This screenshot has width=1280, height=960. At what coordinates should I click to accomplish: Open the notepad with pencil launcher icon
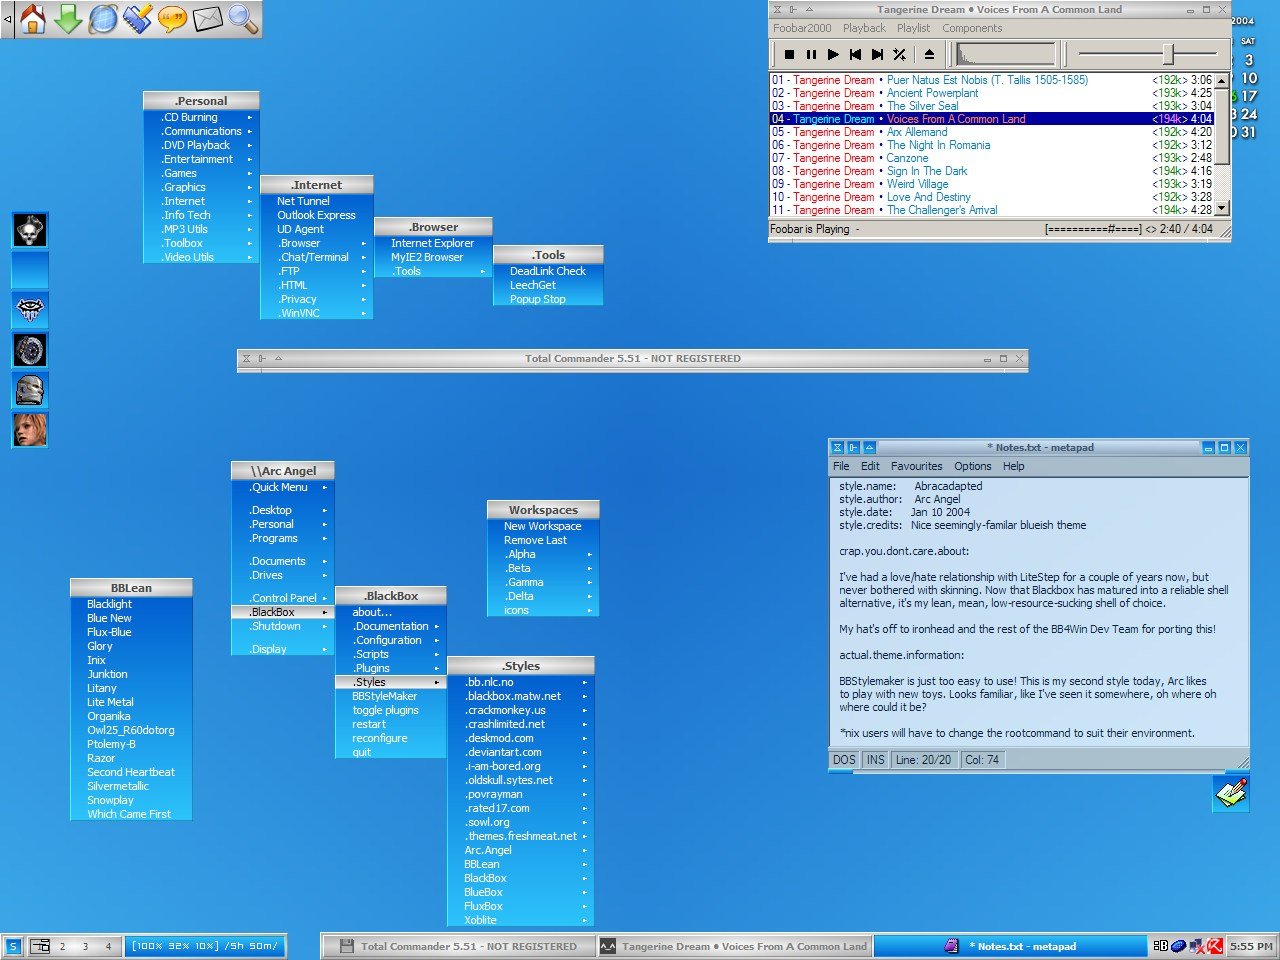point(138,18)
